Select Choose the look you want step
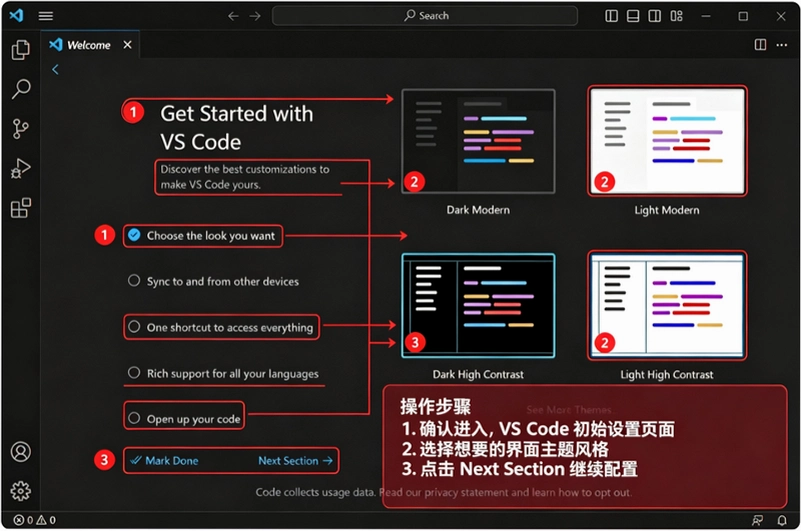Viewport: 801px width, 531px height. pyautogui.click(x=202, y=236)
